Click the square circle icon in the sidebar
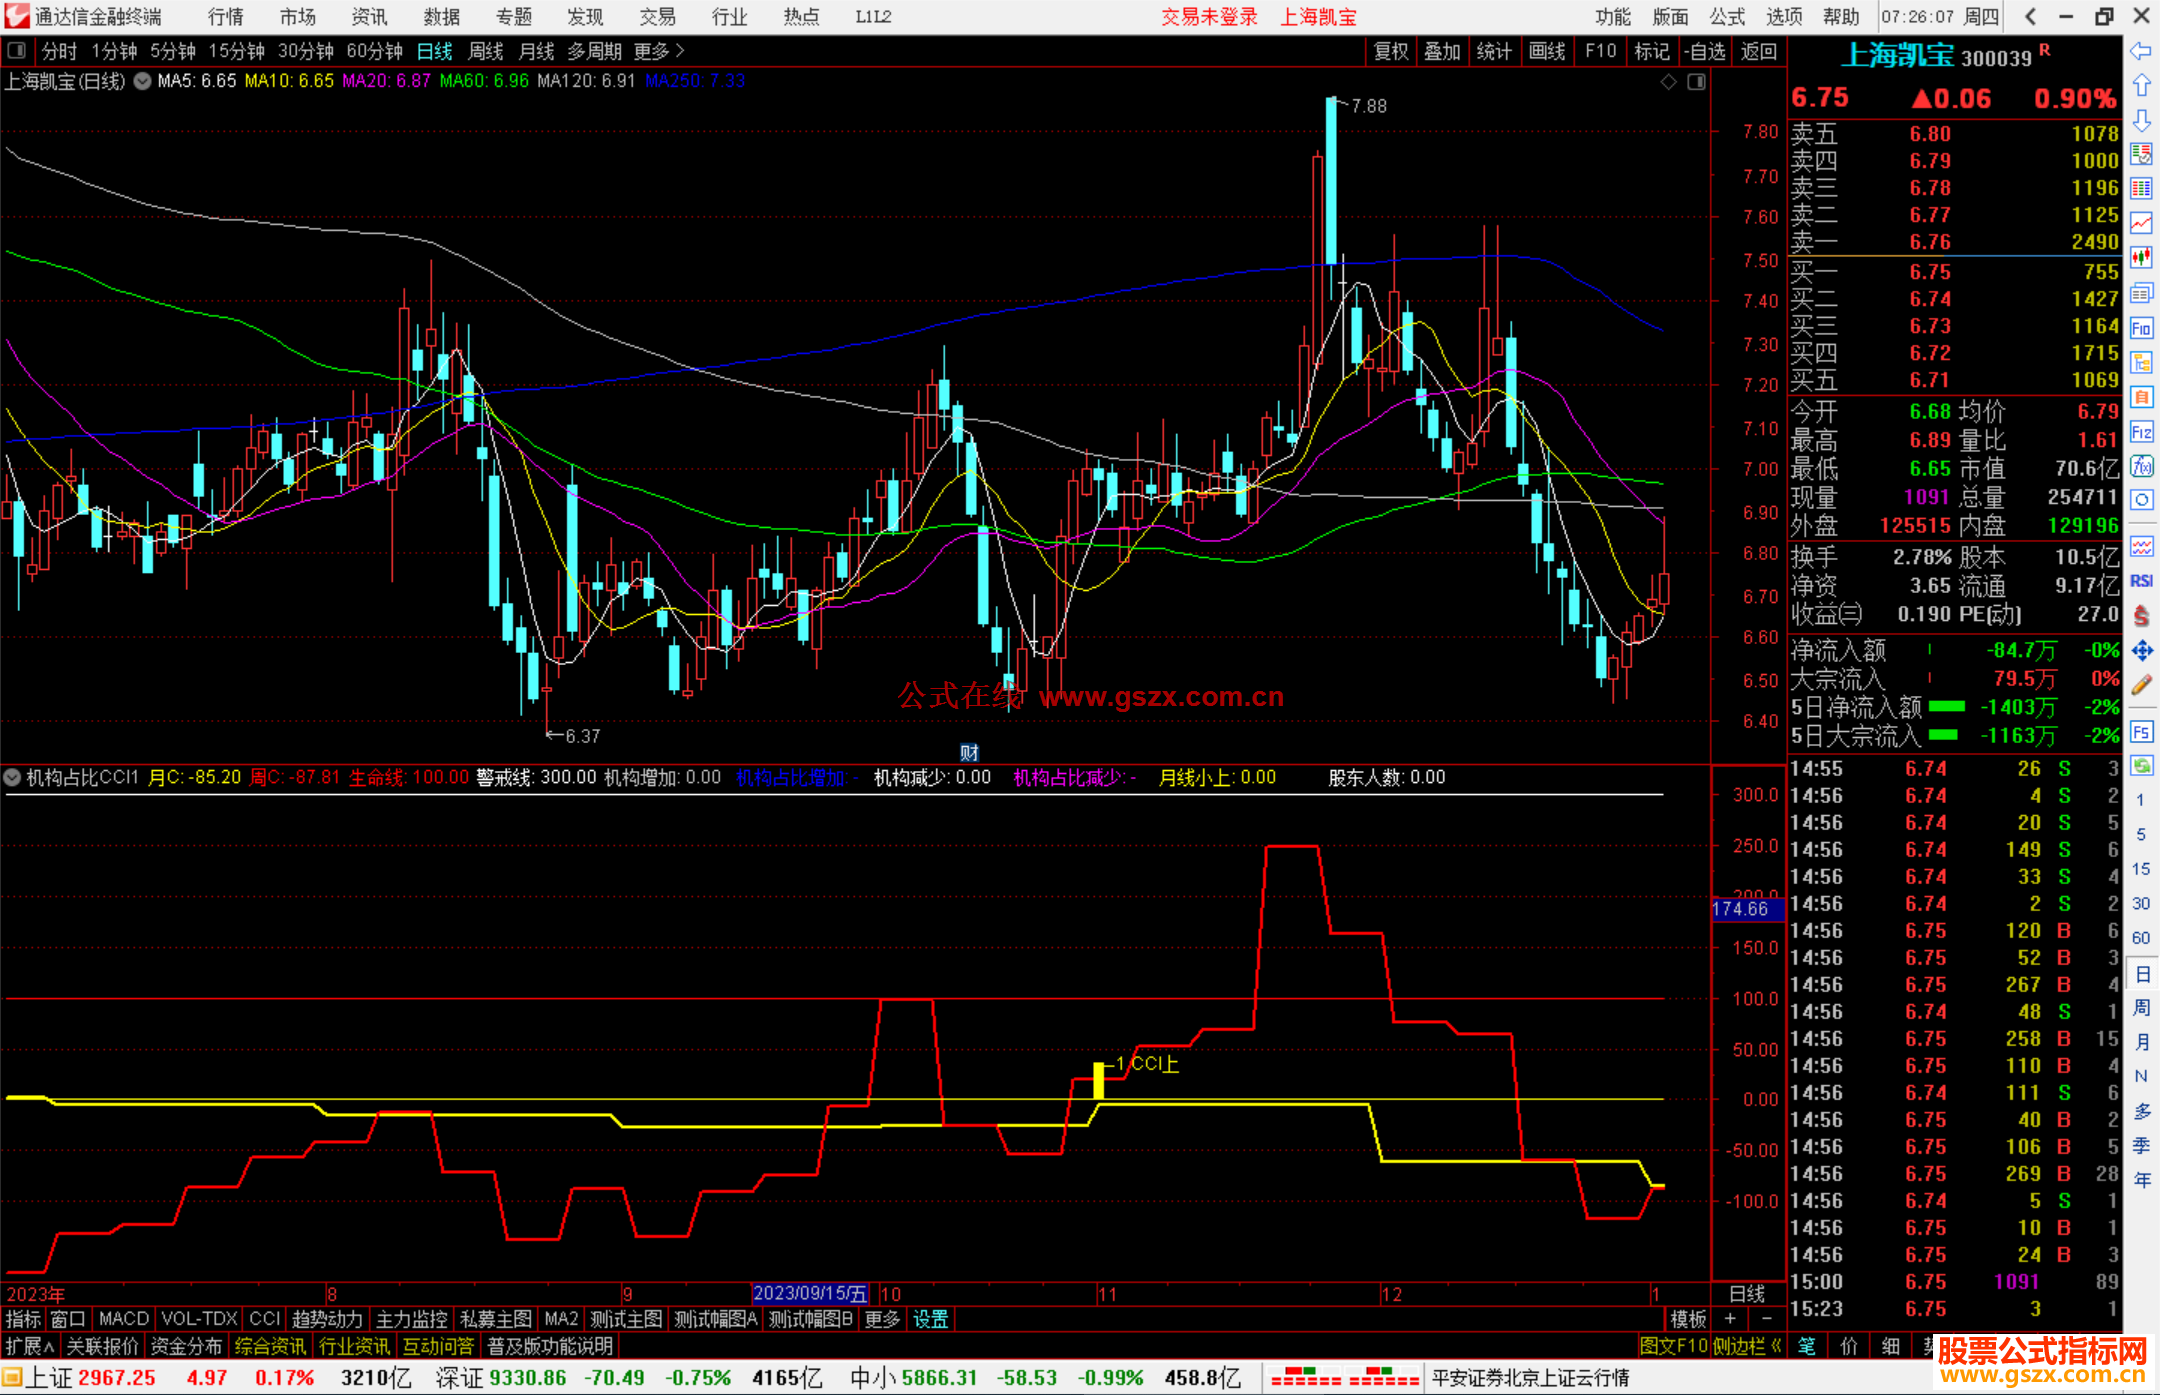The width and height of the screenshot is (2160, 1395). 2141,500
